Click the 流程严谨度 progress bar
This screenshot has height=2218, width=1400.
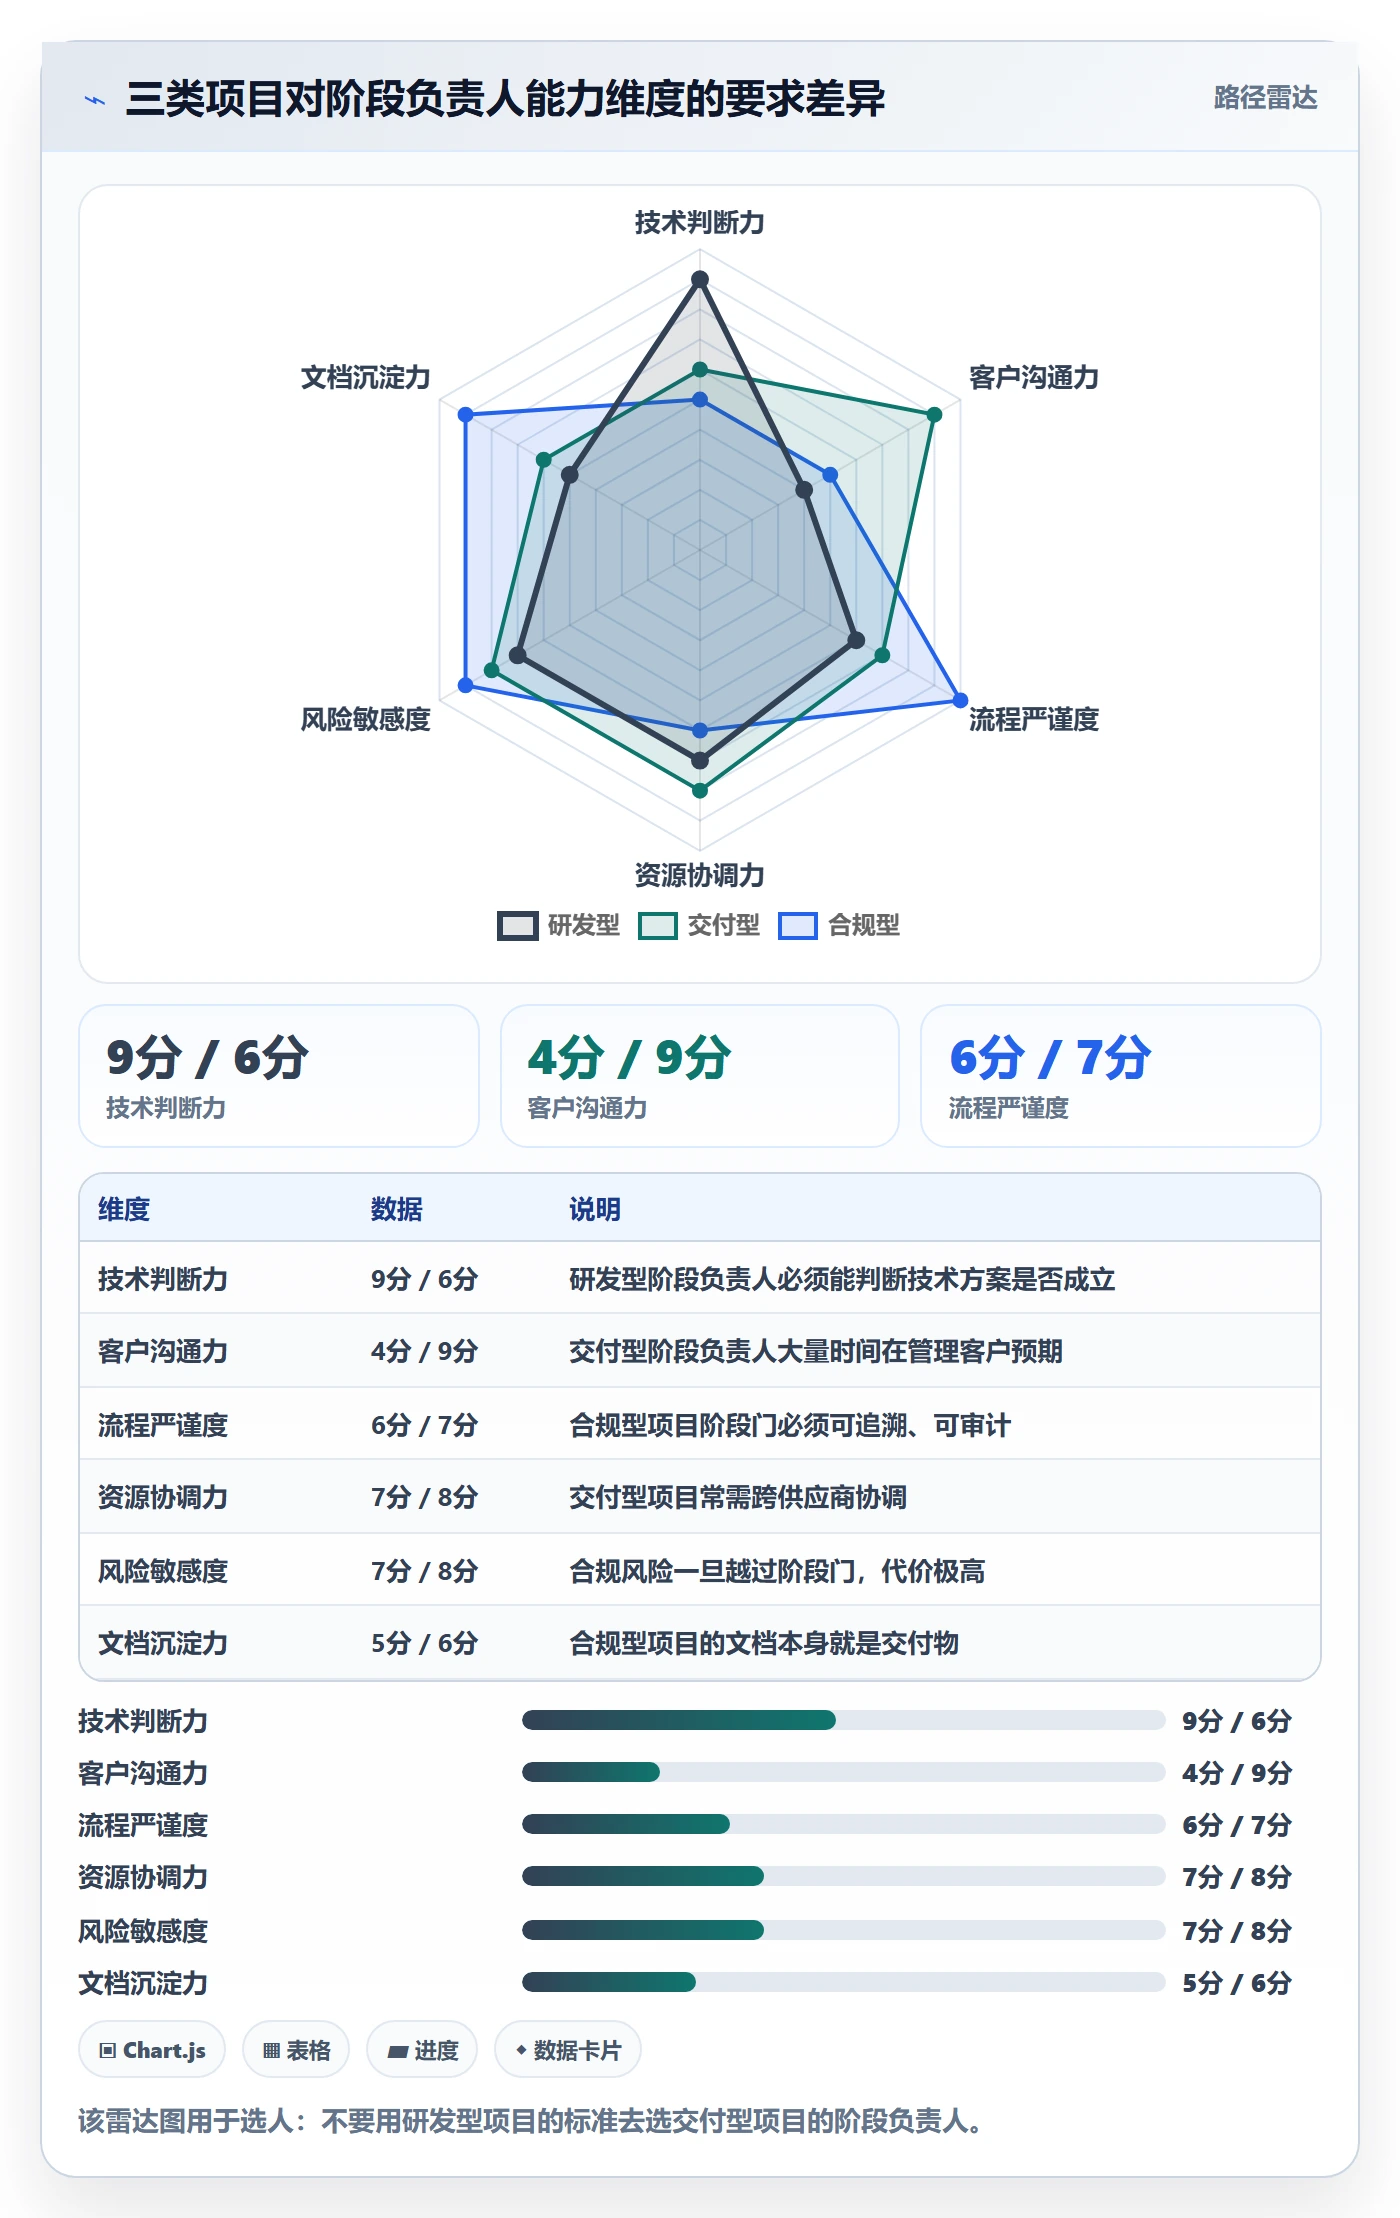pos(843,1824)
